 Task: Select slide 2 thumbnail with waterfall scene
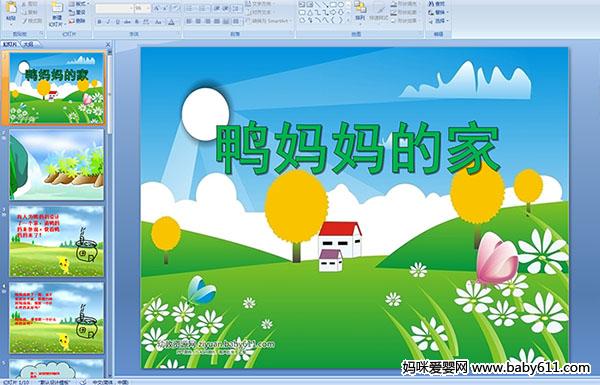coord(56,164)
